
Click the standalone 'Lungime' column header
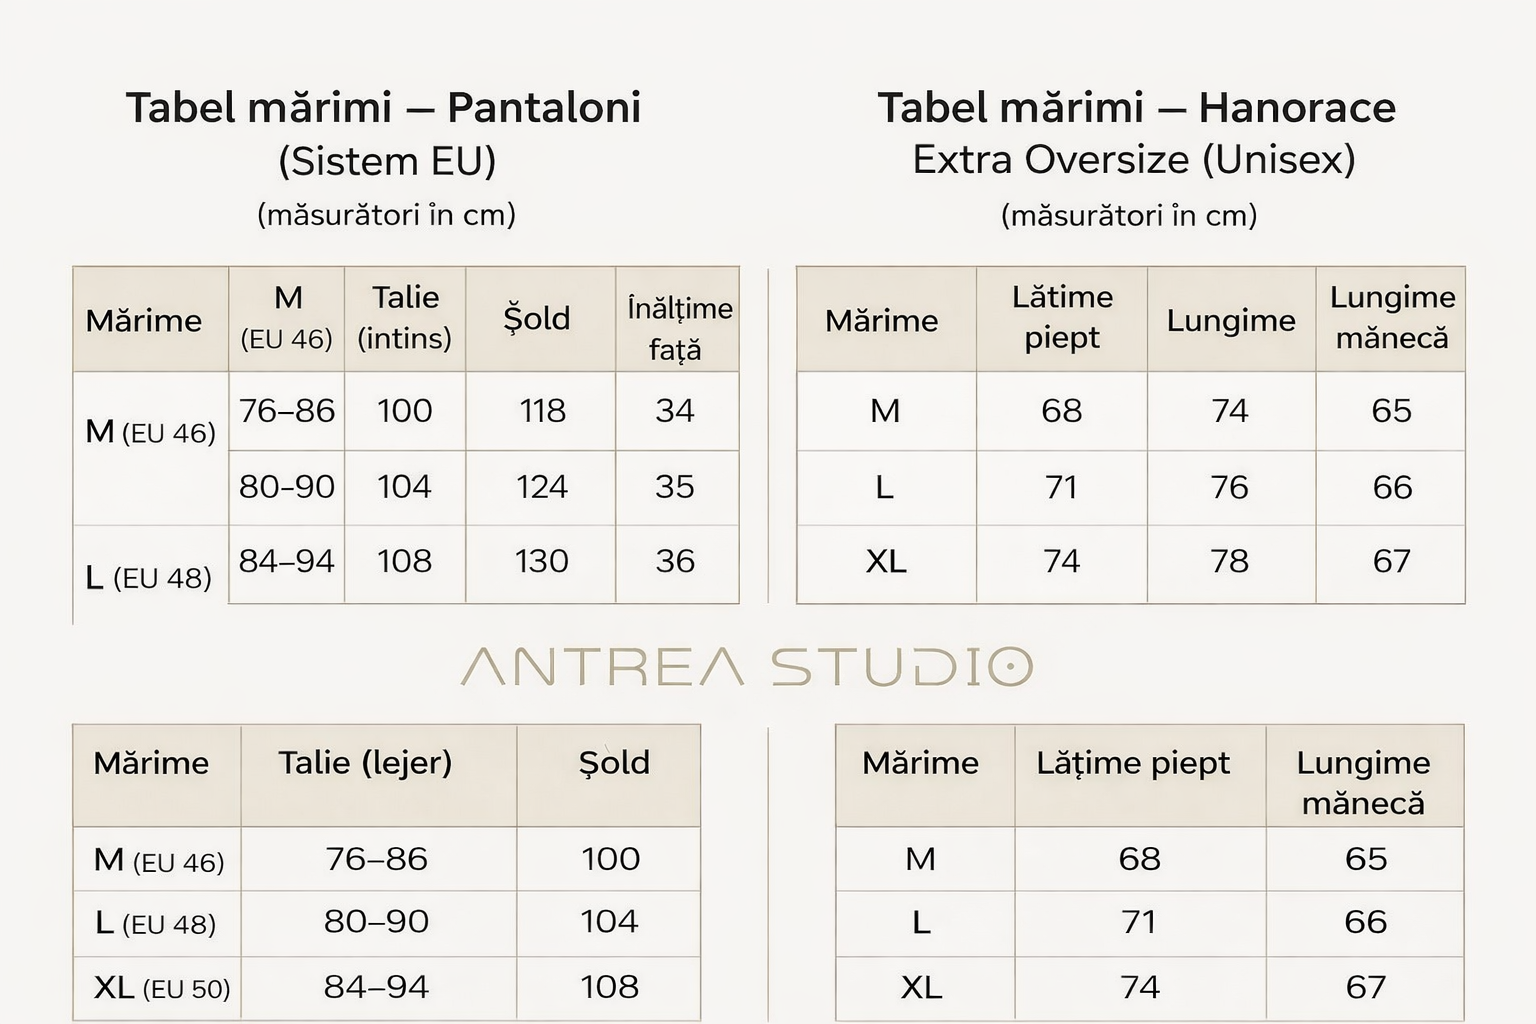(1230, 321)
